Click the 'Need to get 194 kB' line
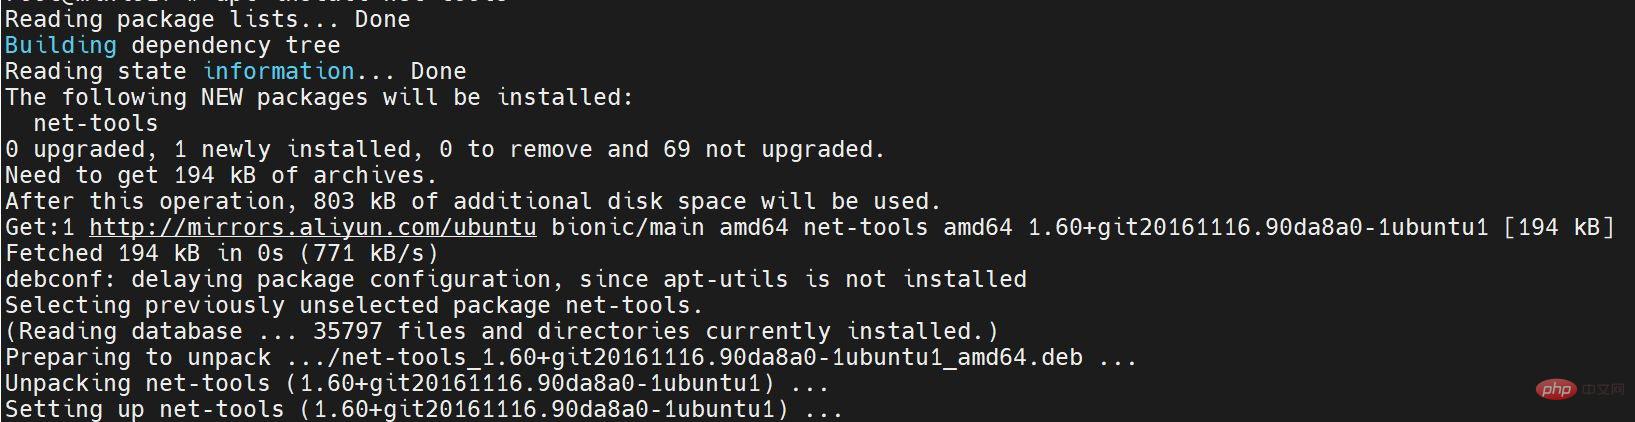 pyautogui.click(x=215, y=175)
